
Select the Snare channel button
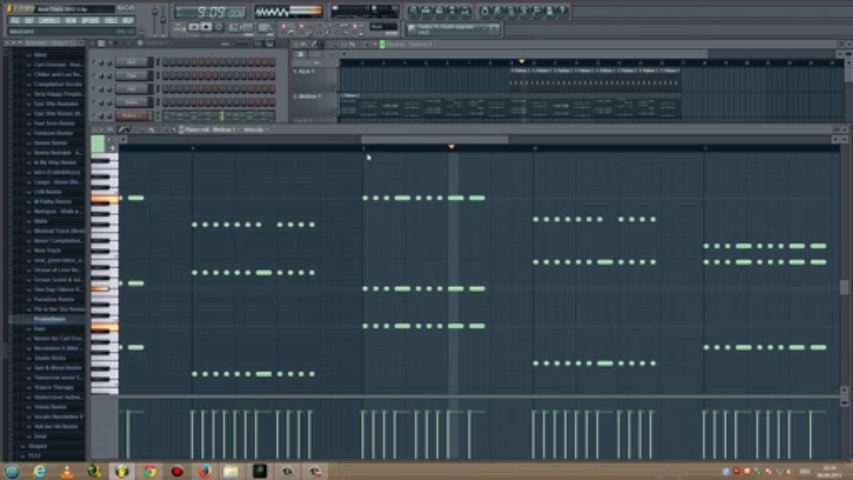point(131,102)
